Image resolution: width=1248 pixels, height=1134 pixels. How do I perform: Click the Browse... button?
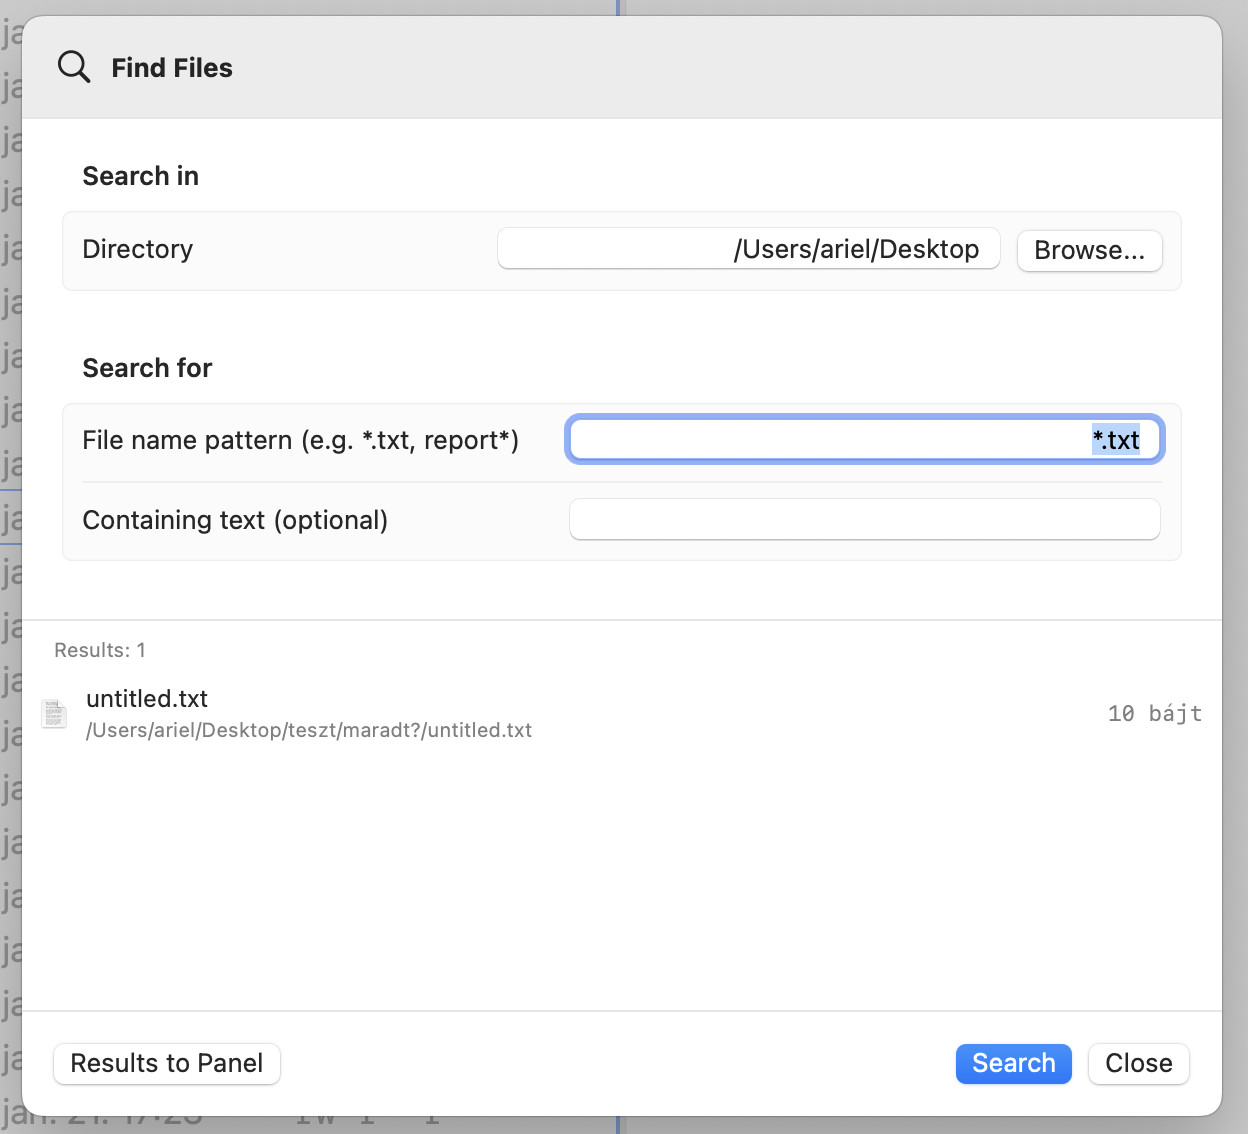[1089, 250]
